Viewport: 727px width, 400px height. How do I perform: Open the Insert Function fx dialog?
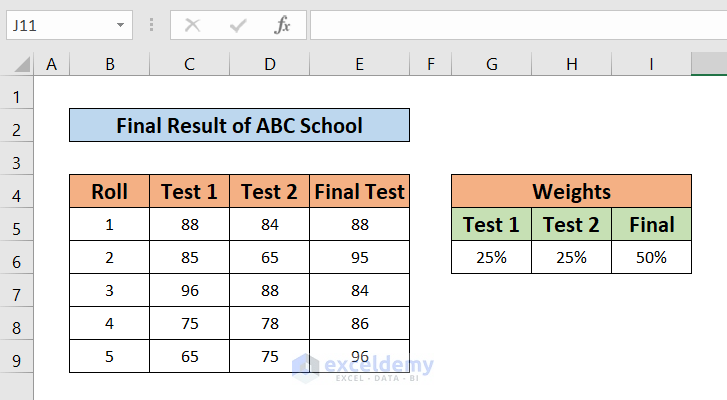click(283, 25)
